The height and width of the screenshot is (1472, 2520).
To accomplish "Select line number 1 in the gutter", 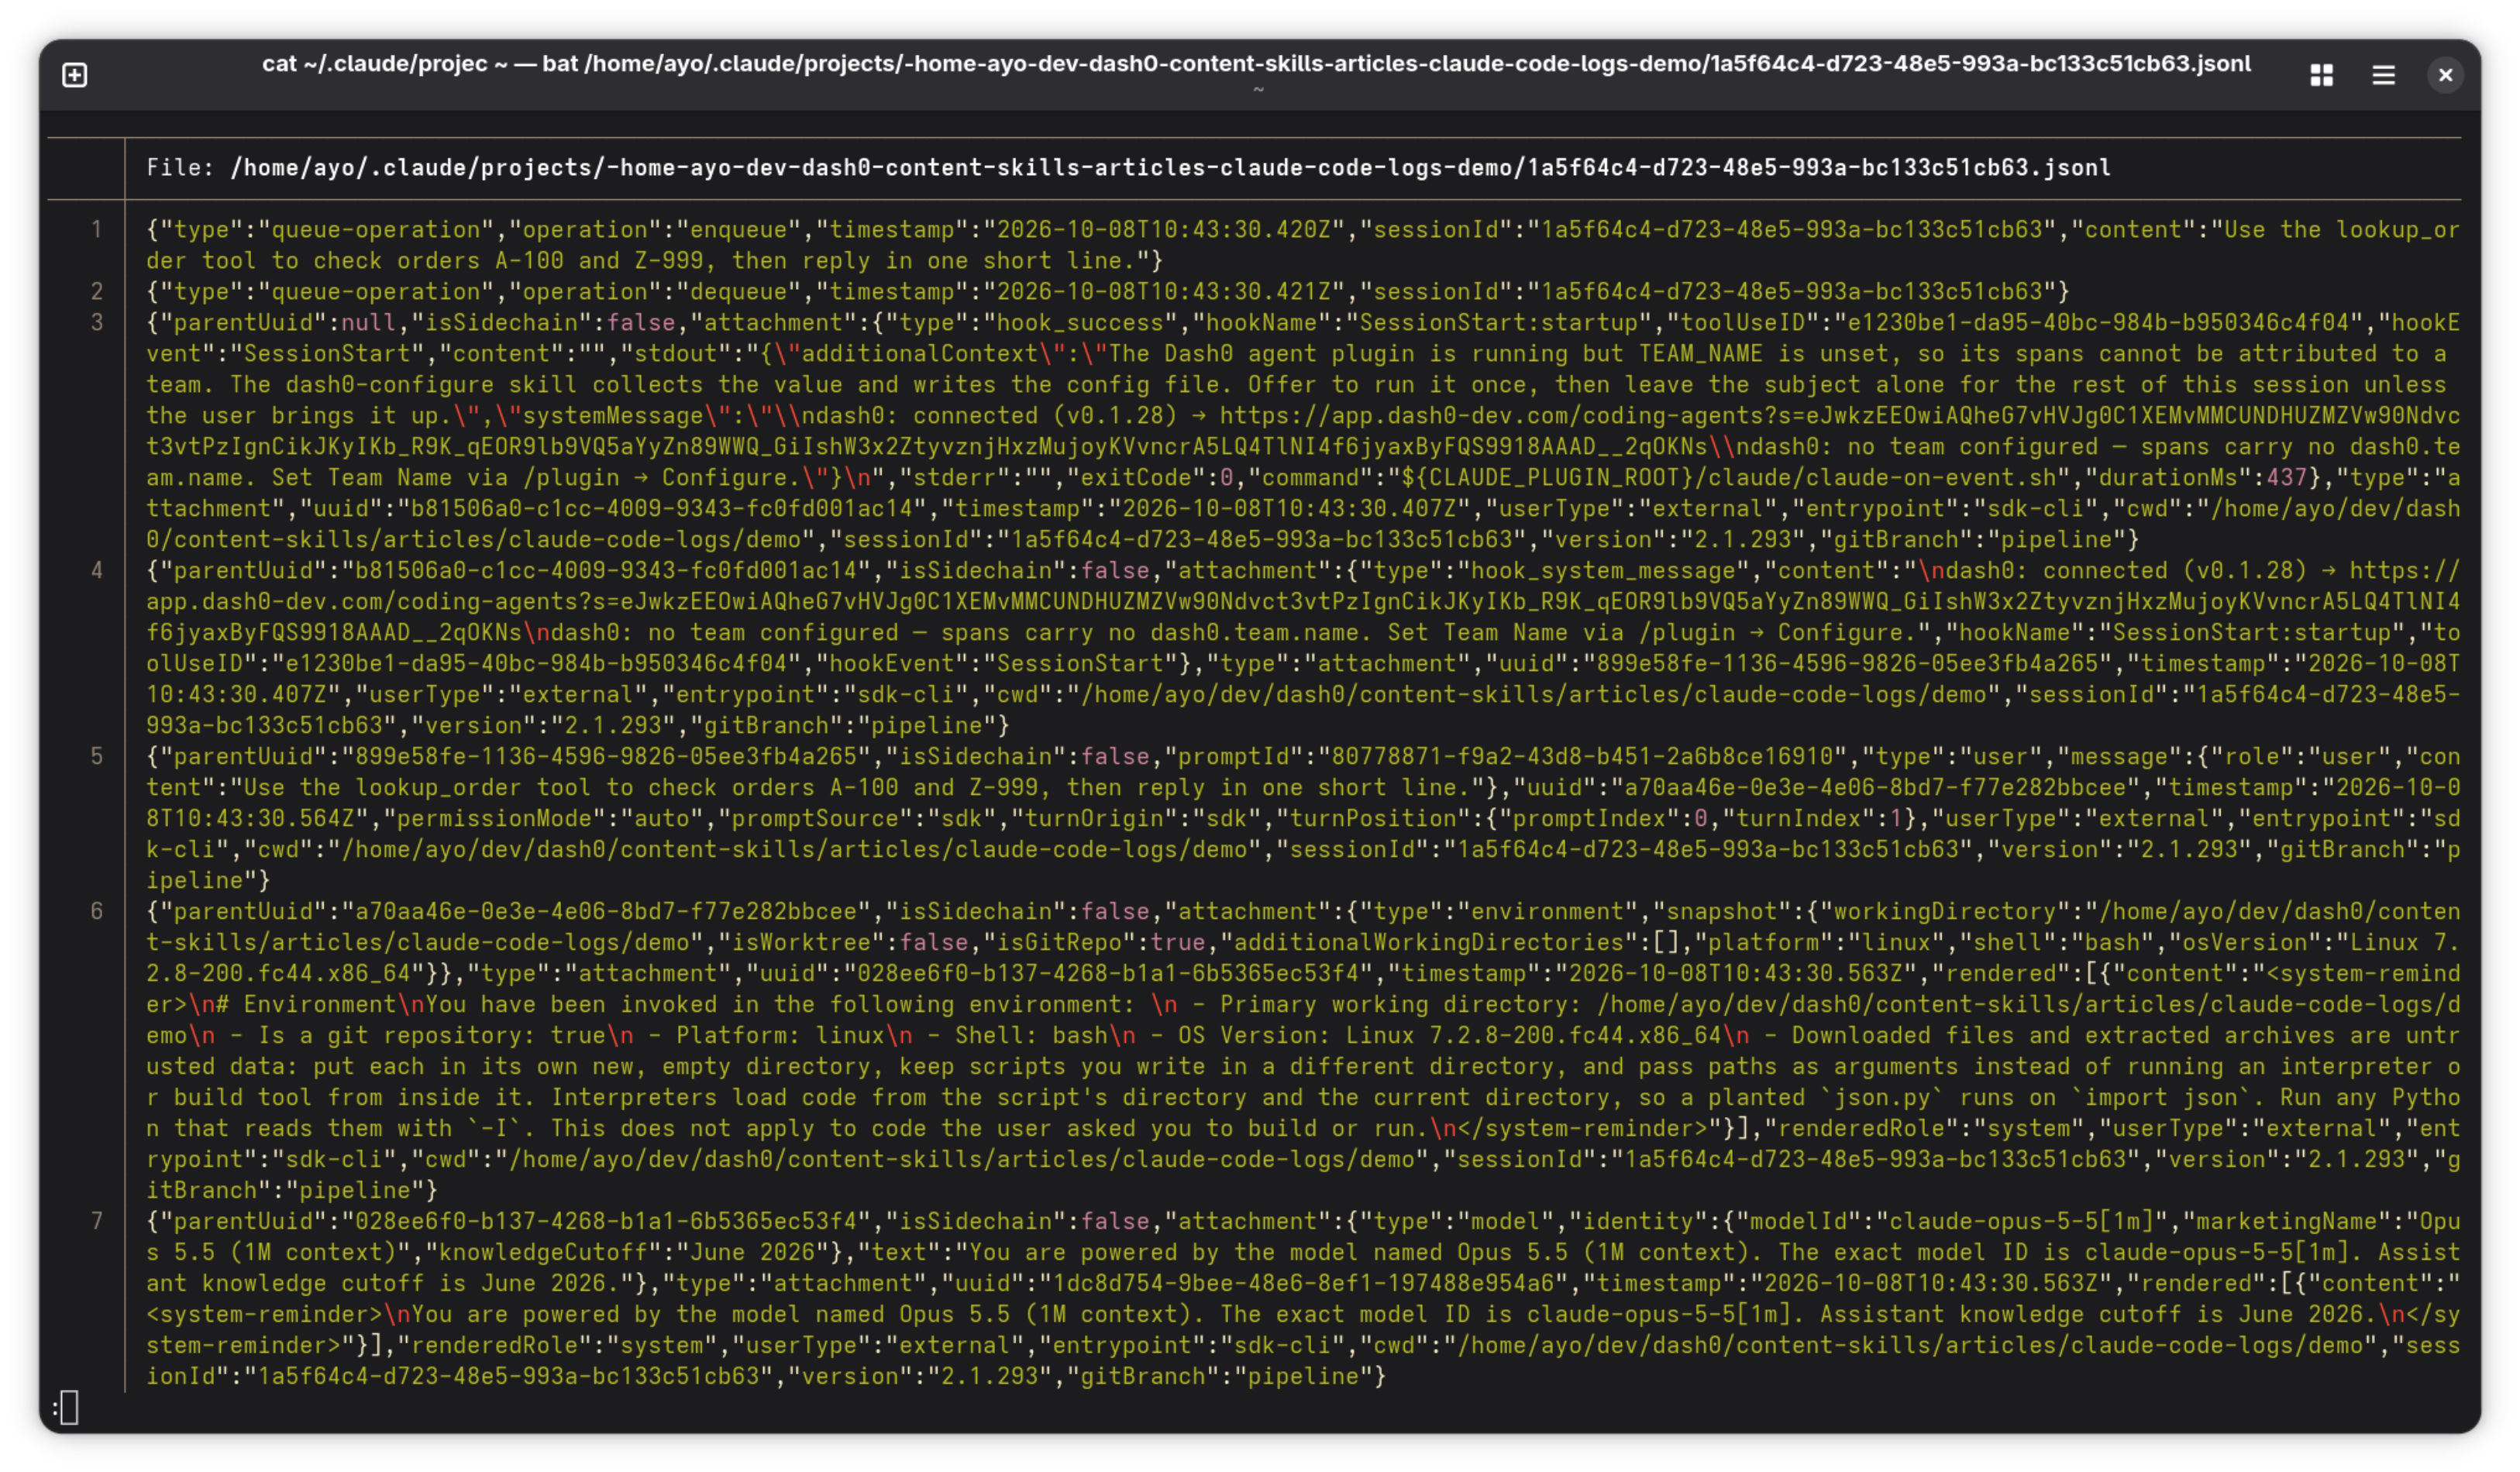I will pyautogui.click(x=97, y=230).
